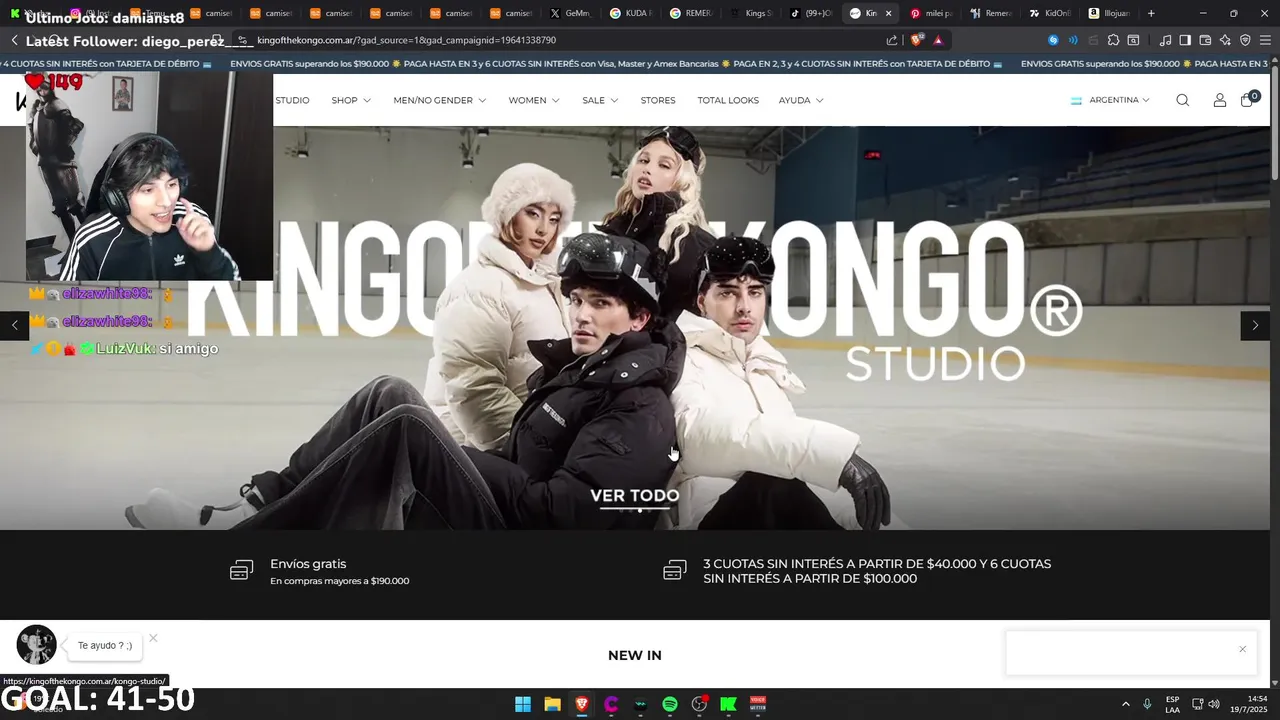The image size is (1280, 720).
Task: Open the ARGENTINA country selector
Action: 1110,100
